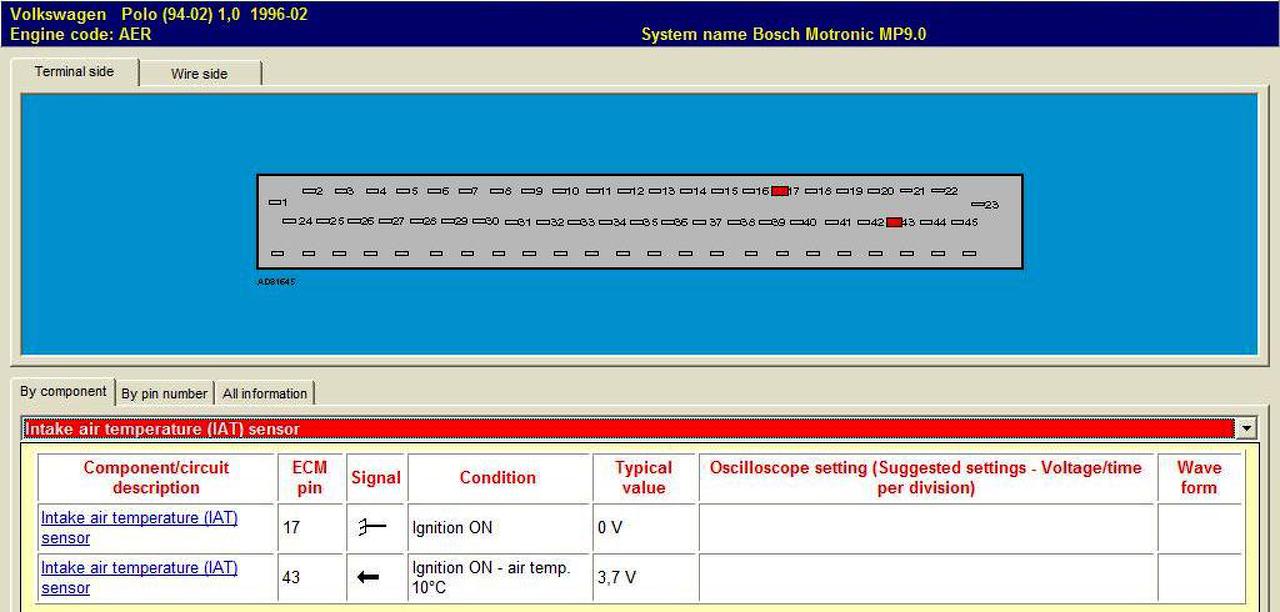Open IAT sensor link for pin 43

point(139,578)
